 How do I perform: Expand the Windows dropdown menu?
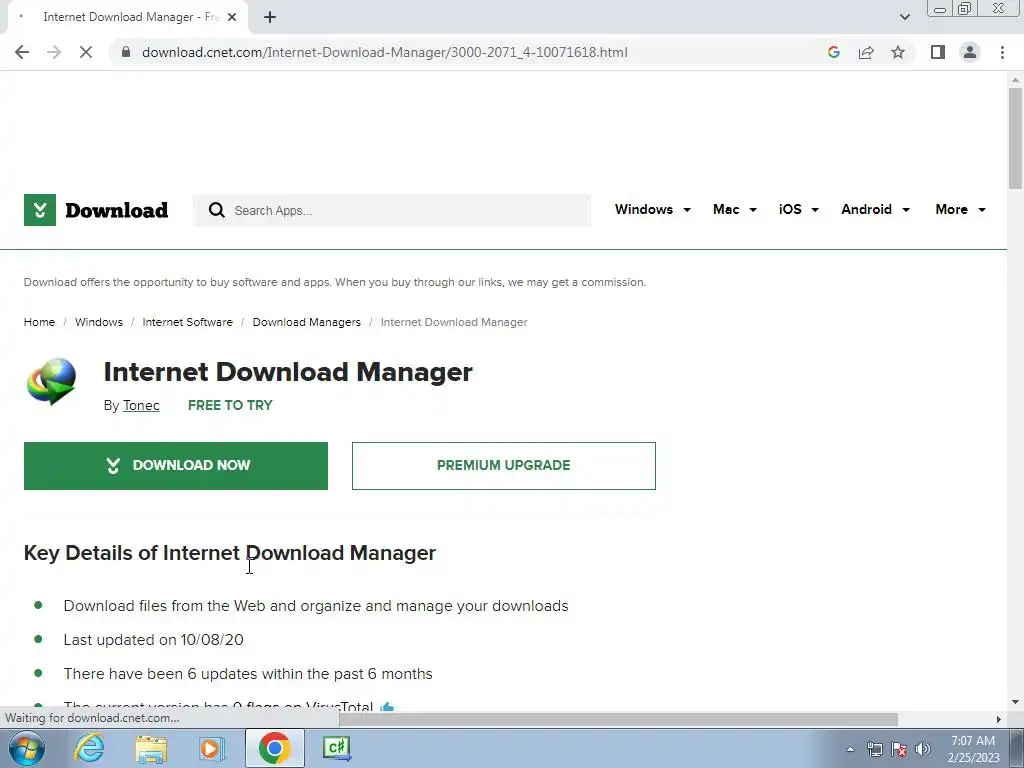652,210
